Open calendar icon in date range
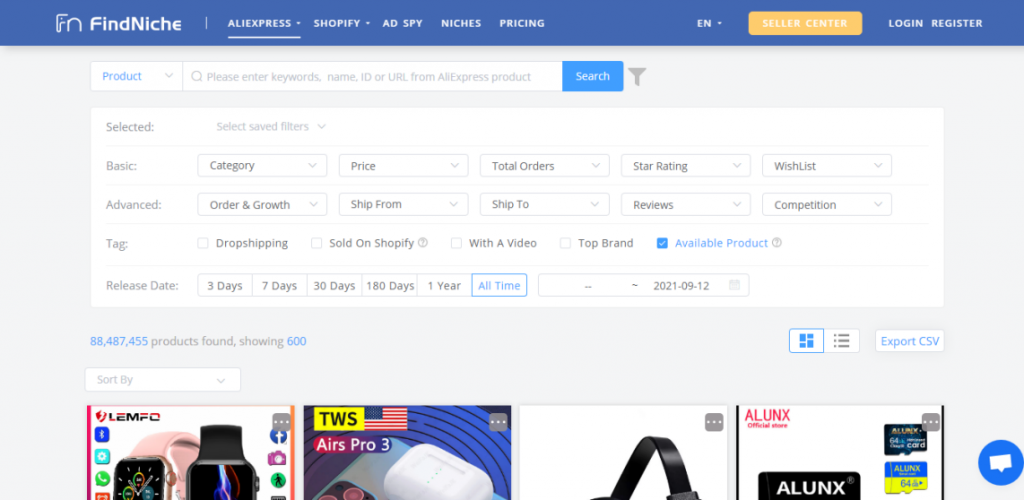The width and height of the screenshot is (1024, 500). (734, 285)
